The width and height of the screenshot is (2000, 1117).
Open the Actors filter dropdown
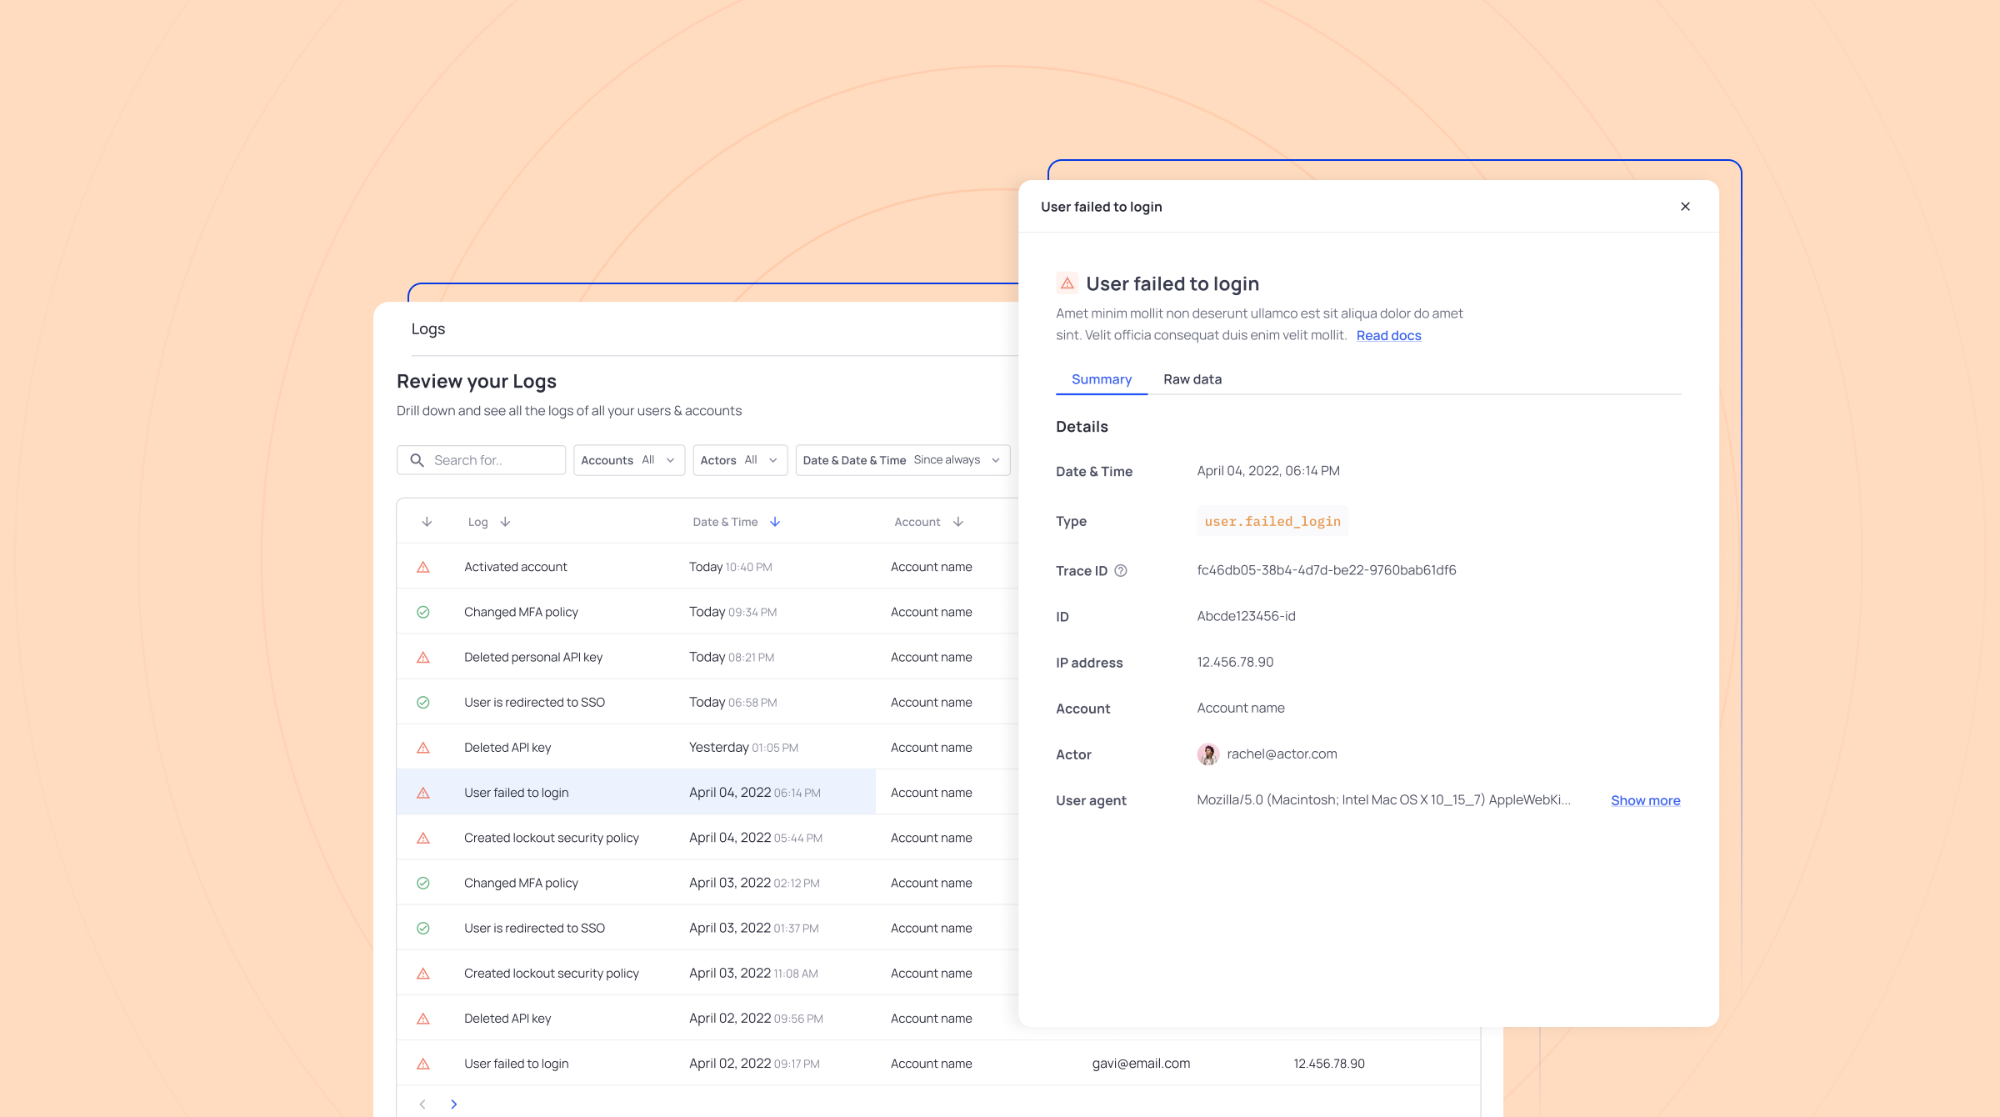point(740,460)
